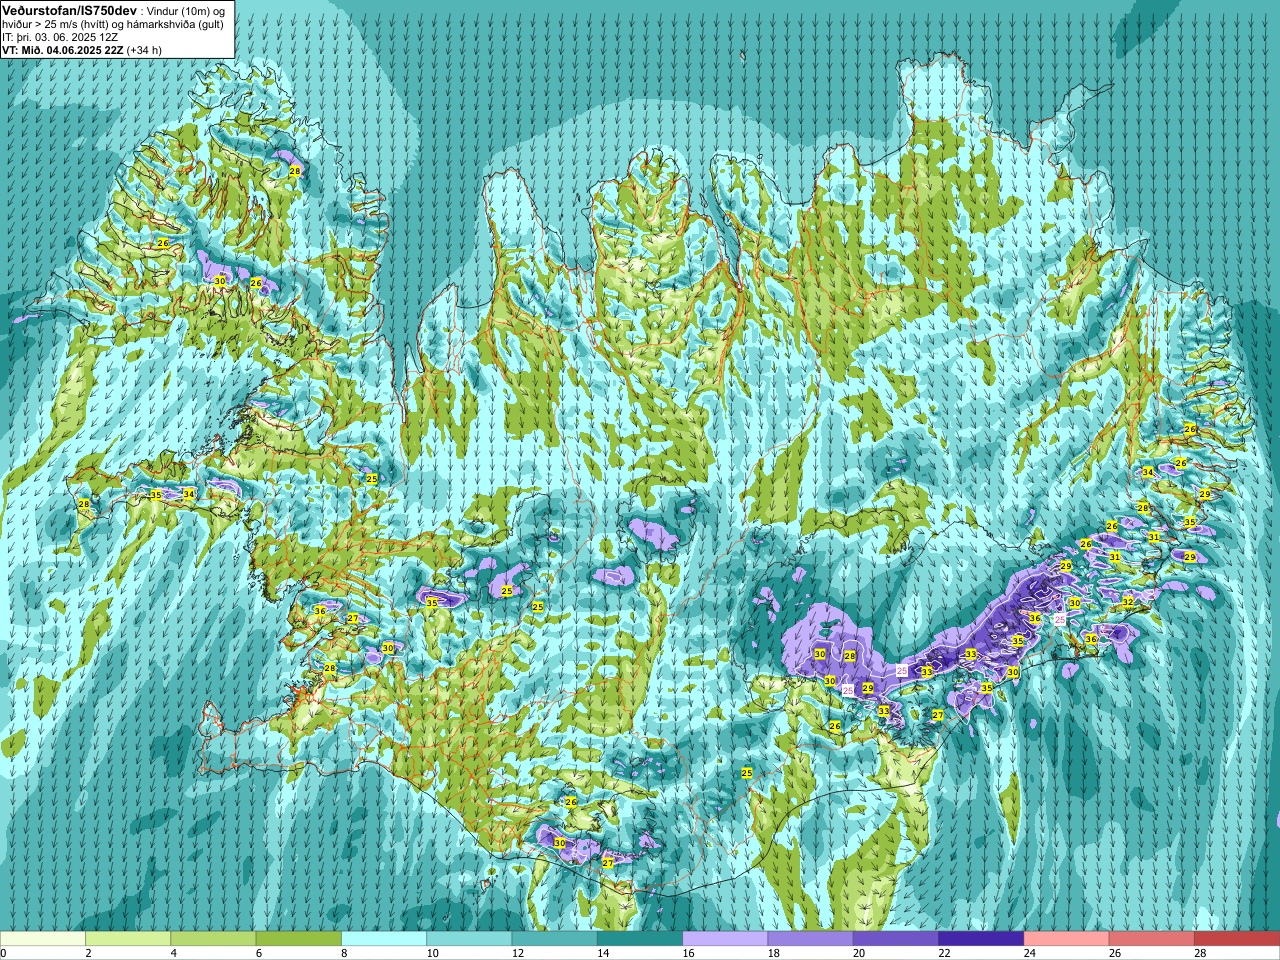Click the "VT: Mið. 04.06.2025 22Z" valid time
Image resolution: width=1280 pixels, height=960 pixels.
click(x=63, y=50)
